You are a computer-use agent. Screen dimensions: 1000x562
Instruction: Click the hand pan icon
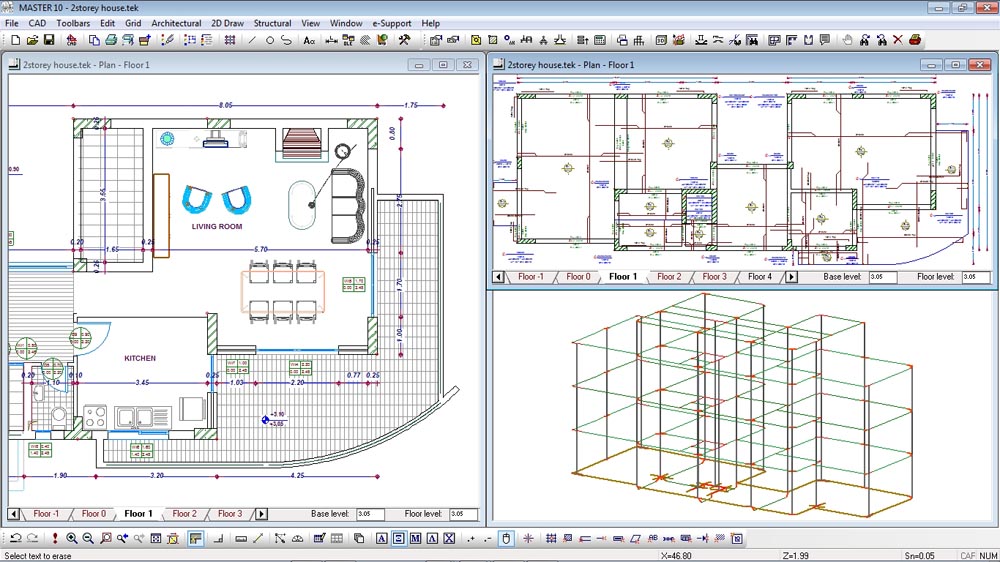coord(848,40)
